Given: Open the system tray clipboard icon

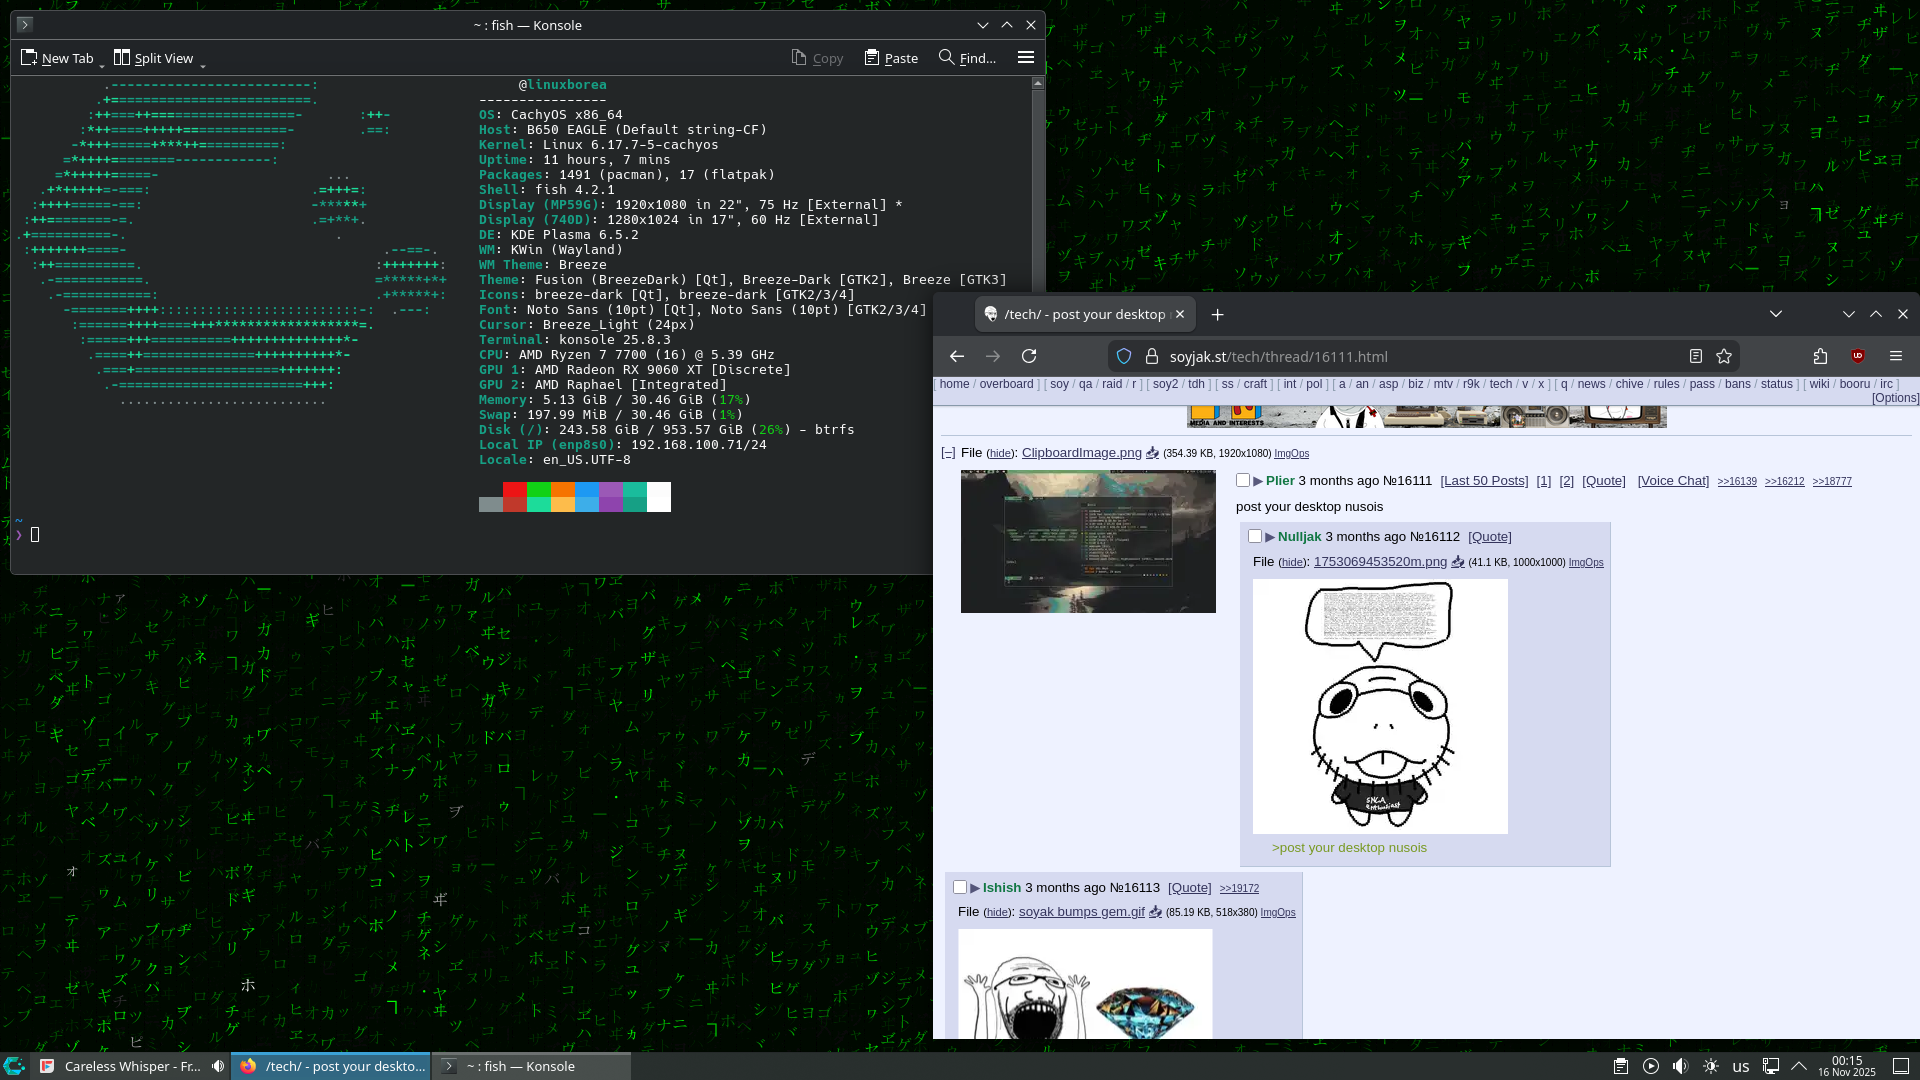Looking at the screenshot, I should 1621,1066.
